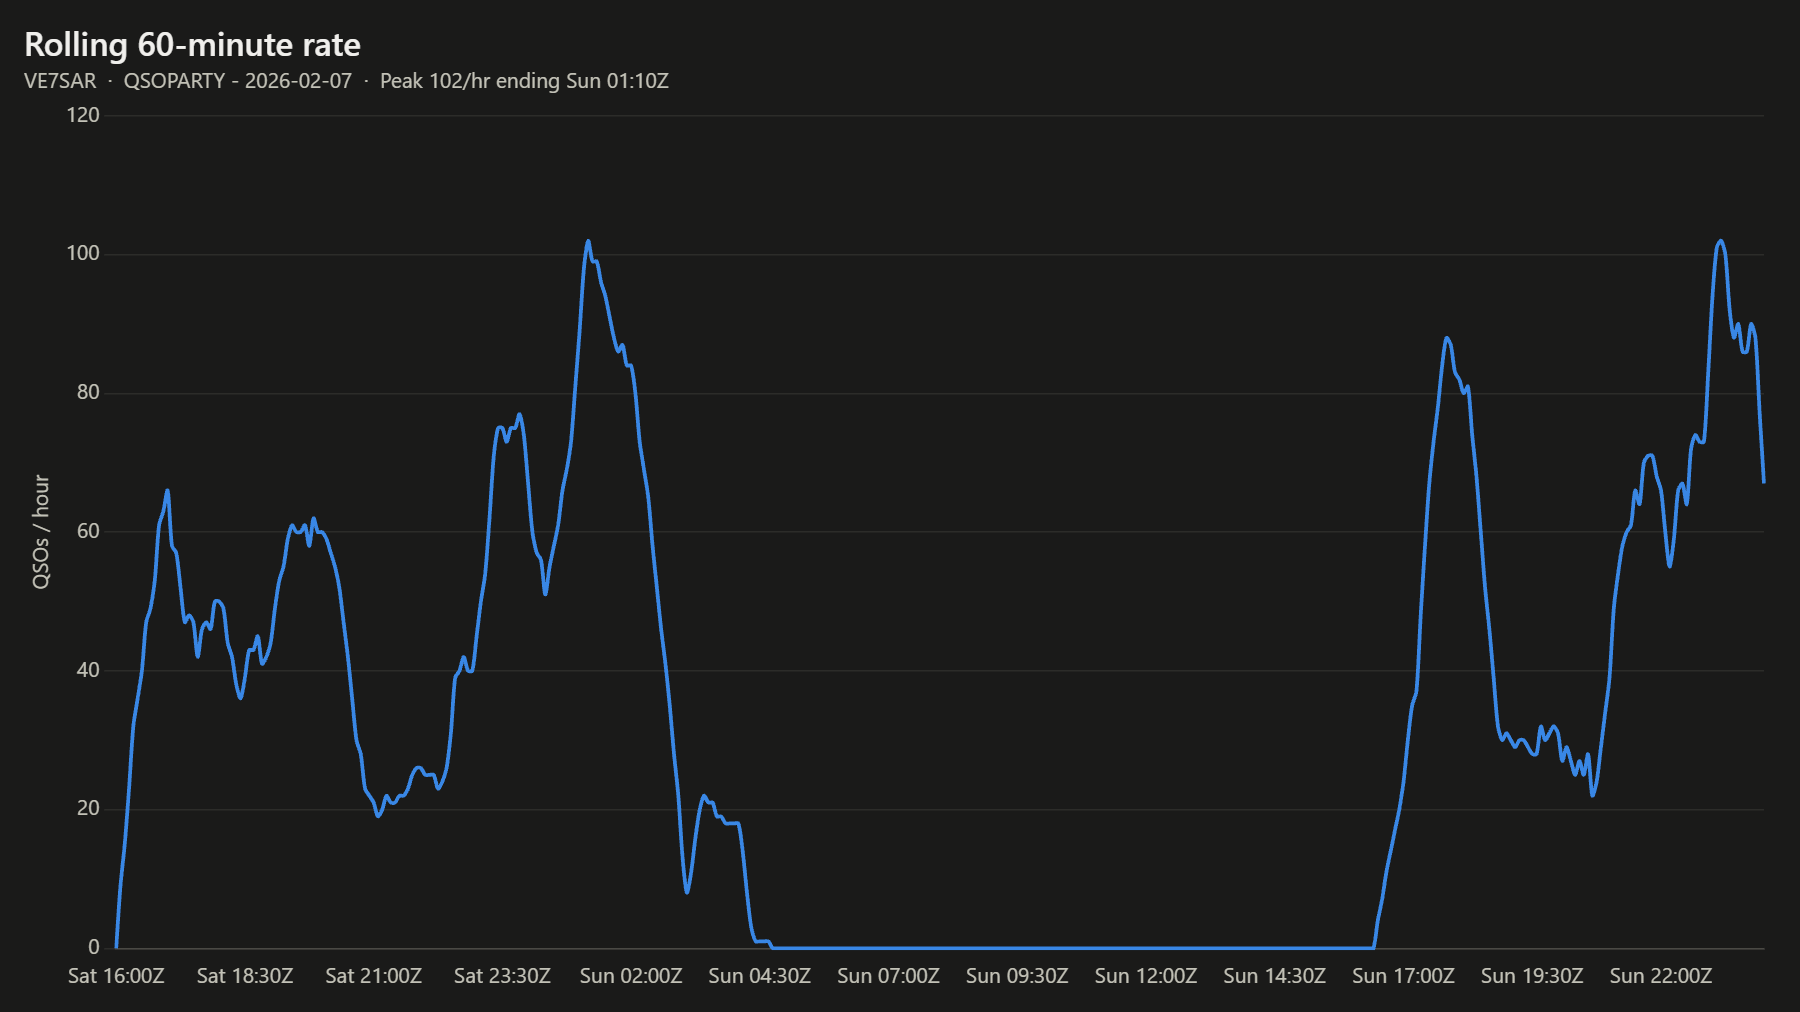Viewport: 1800px width, 1012px height.
Task: Click the Sun 12:00Z axis label
Action: coord(1146,976)
